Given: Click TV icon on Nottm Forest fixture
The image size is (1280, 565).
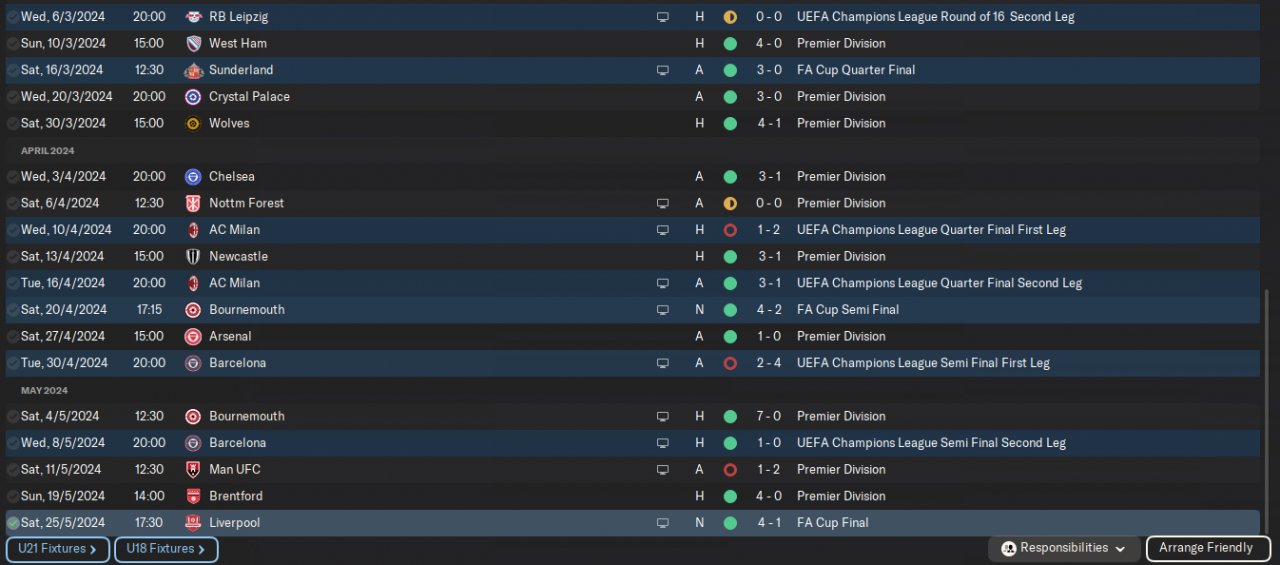Looking at the screenshot, I should point(662,203).
